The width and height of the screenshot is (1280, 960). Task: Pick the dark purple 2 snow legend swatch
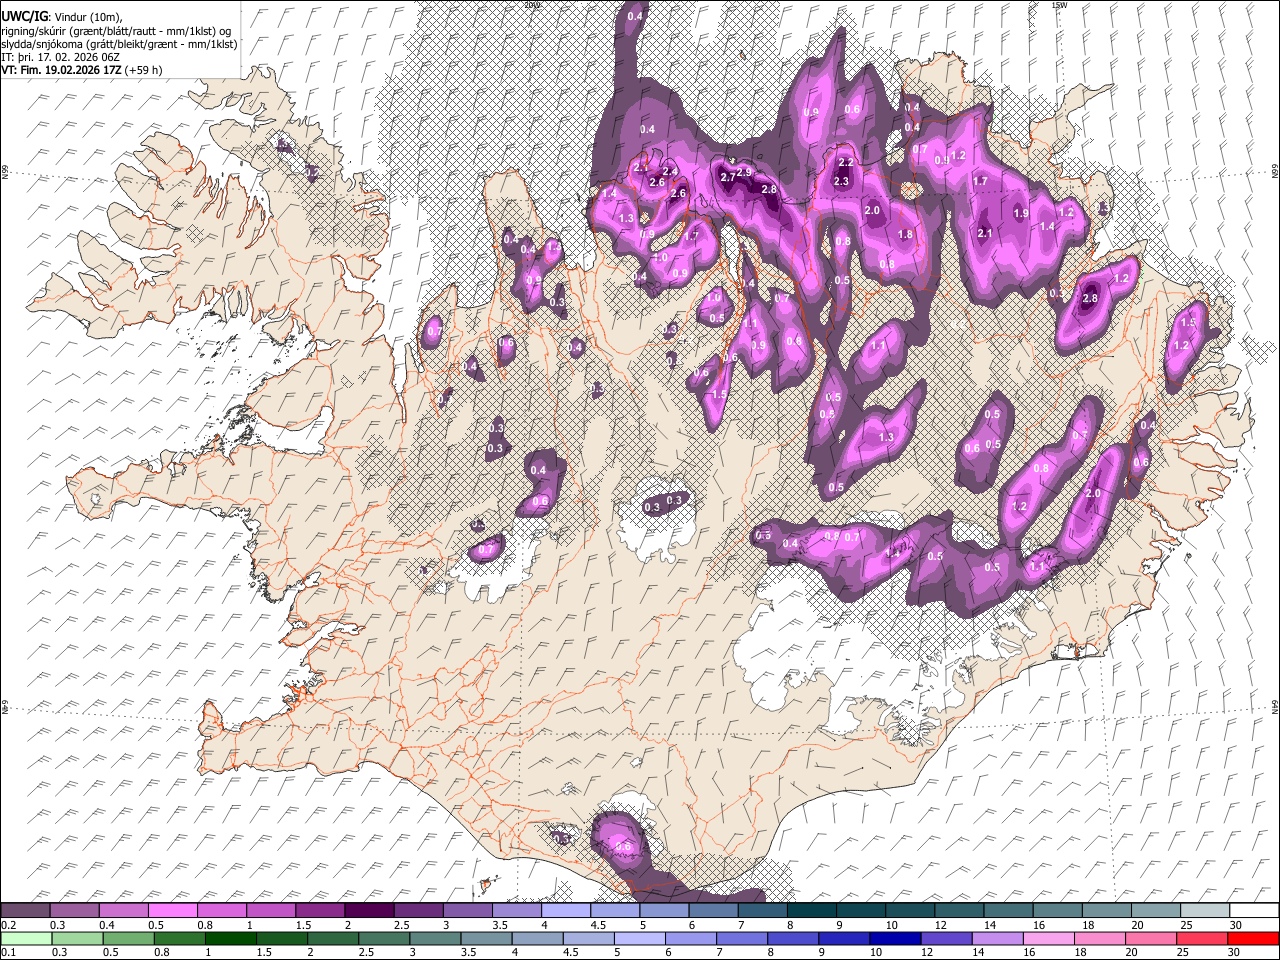pos(369,910)
